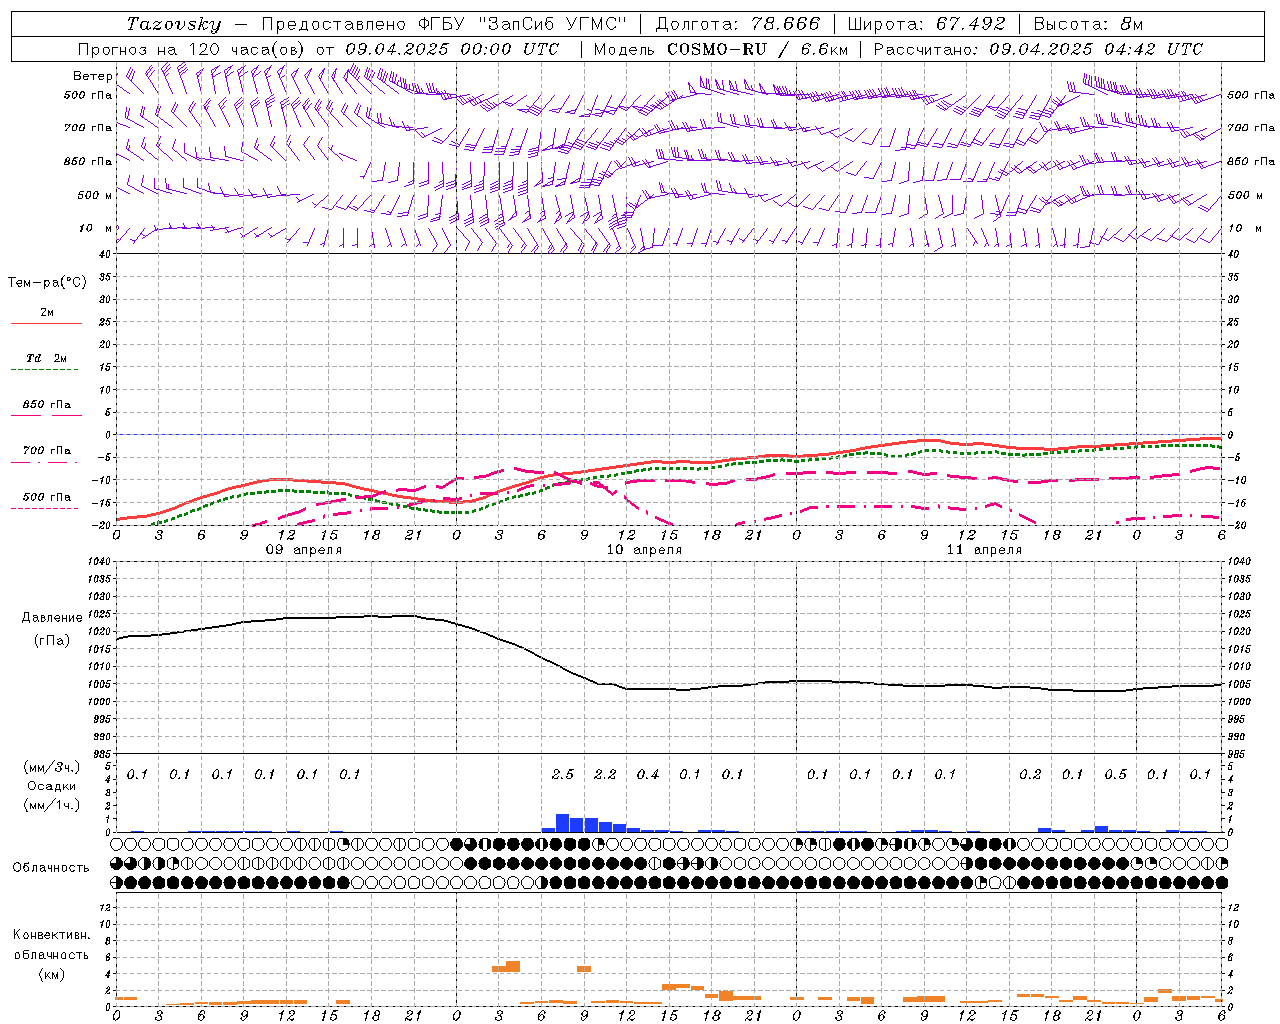Click the "0.2" precipitation amount value
Viewport: 1280px width, 1024px height.
tap(1030, 774)
